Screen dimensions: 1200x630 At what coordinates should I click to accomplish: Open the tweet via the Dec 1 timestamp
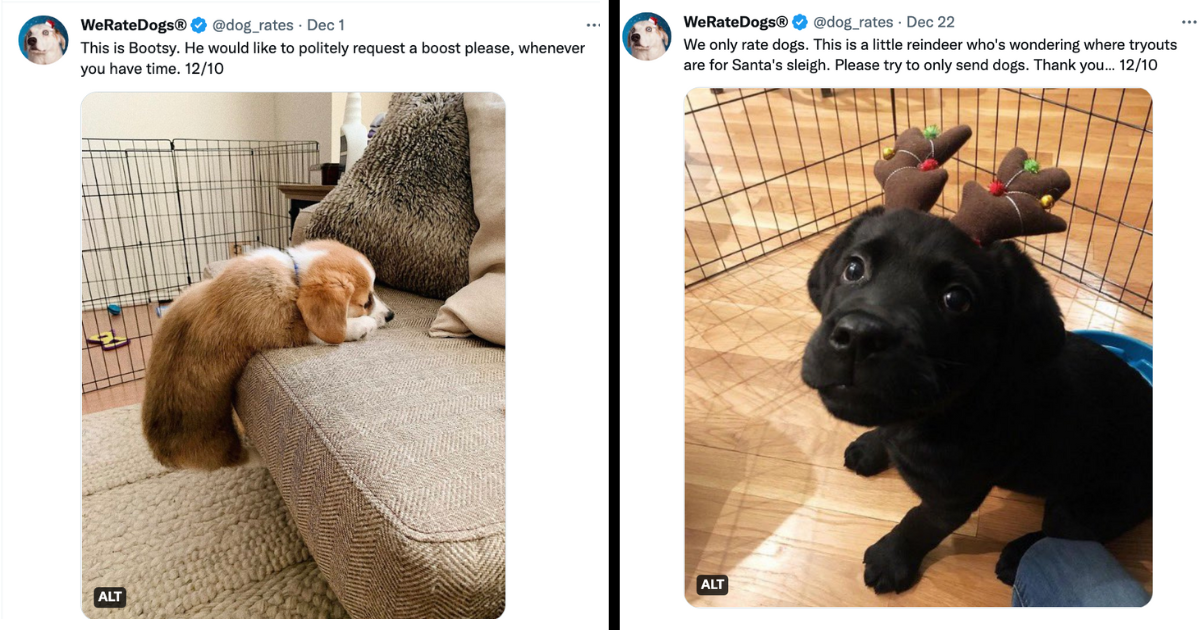325,25
